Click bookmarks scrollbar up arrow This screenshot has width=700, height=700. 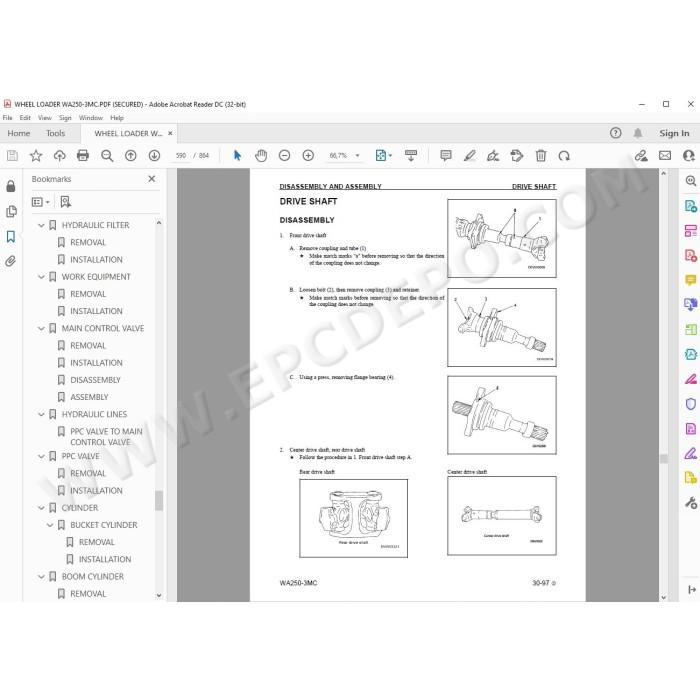click(159, 222)
